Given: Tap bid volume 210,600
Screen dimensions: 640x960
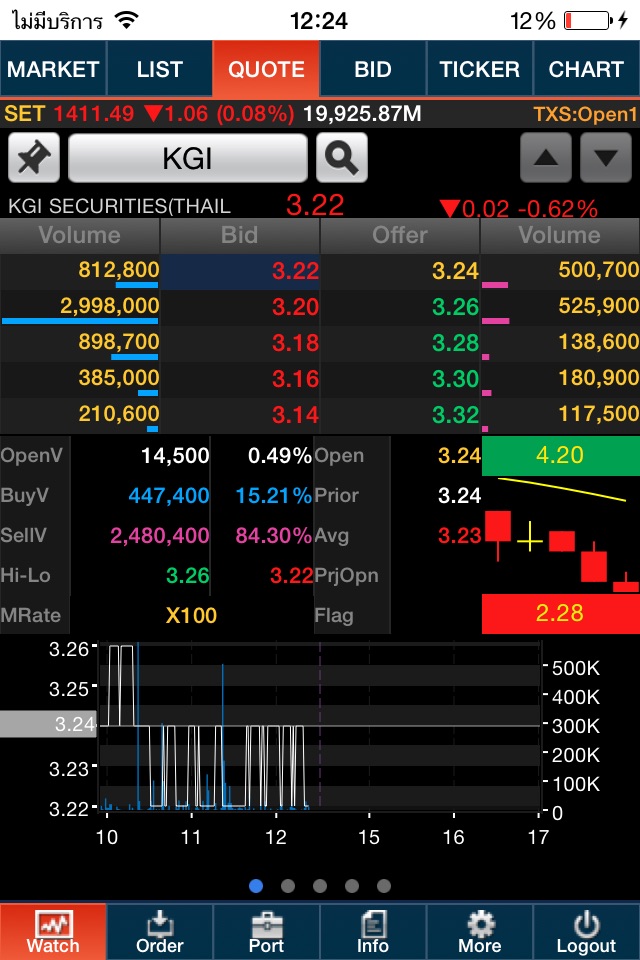Looking at the screenshot, I should [x=119, y=414].
